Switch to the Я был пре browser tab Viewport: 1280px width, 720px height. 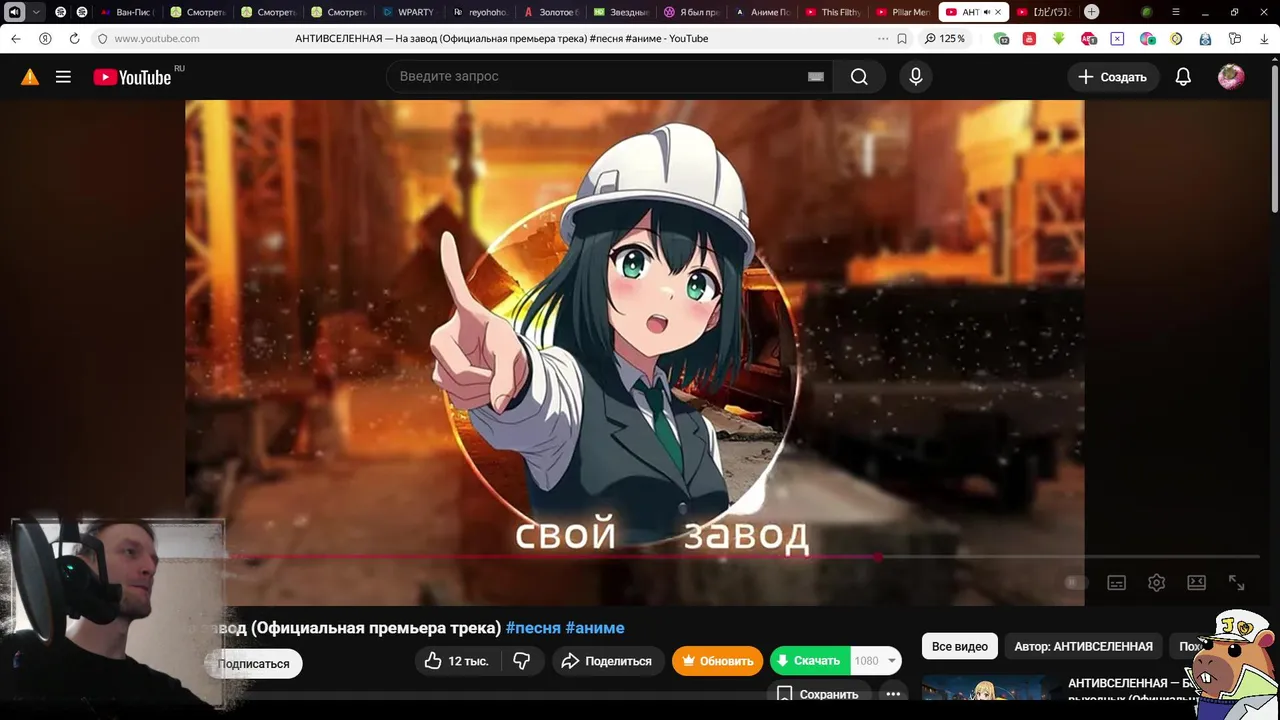pyautogui.click(x=691, y=12)
